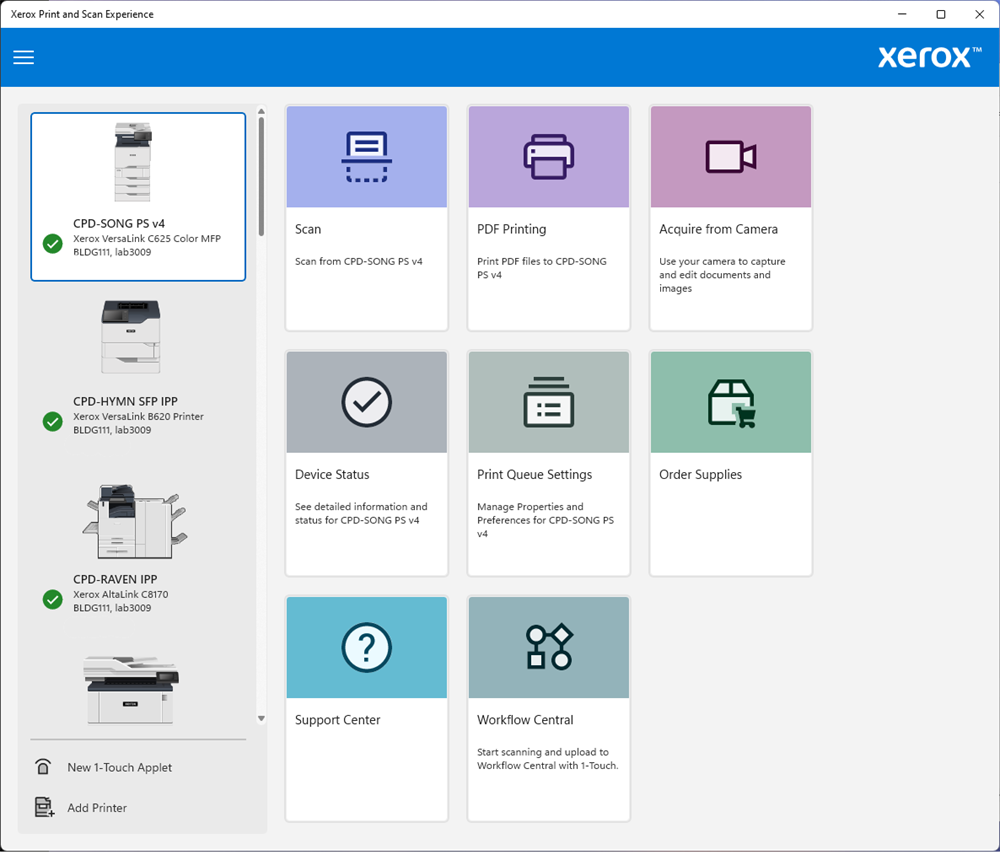Click the New 1-Touch Applet icon
The image size is (1000, 852).
(43, 767)
